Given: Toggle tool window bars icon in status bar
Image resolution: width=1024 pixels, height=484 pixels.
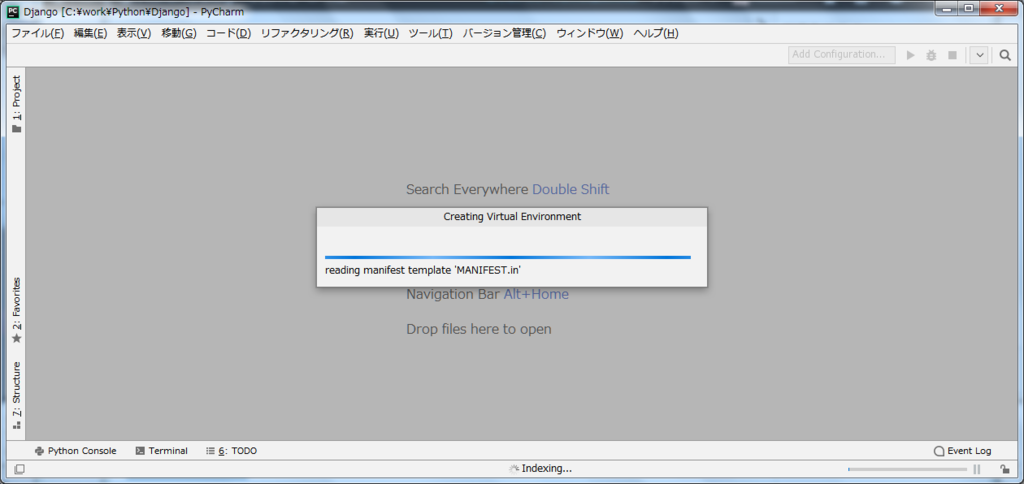Looking at the screenshot, I should [20, 469].
